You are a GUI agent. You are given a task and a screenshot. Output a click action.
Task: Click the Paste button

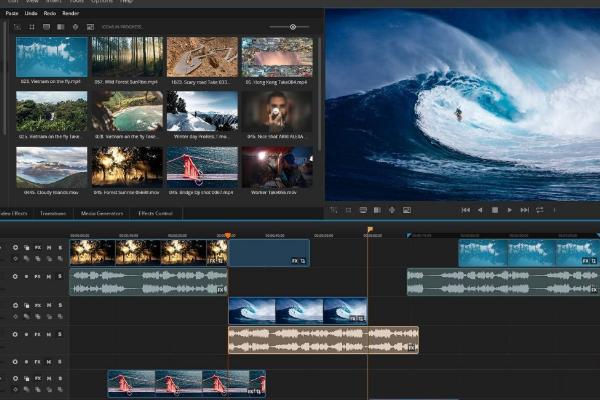(x=12, y=13)
